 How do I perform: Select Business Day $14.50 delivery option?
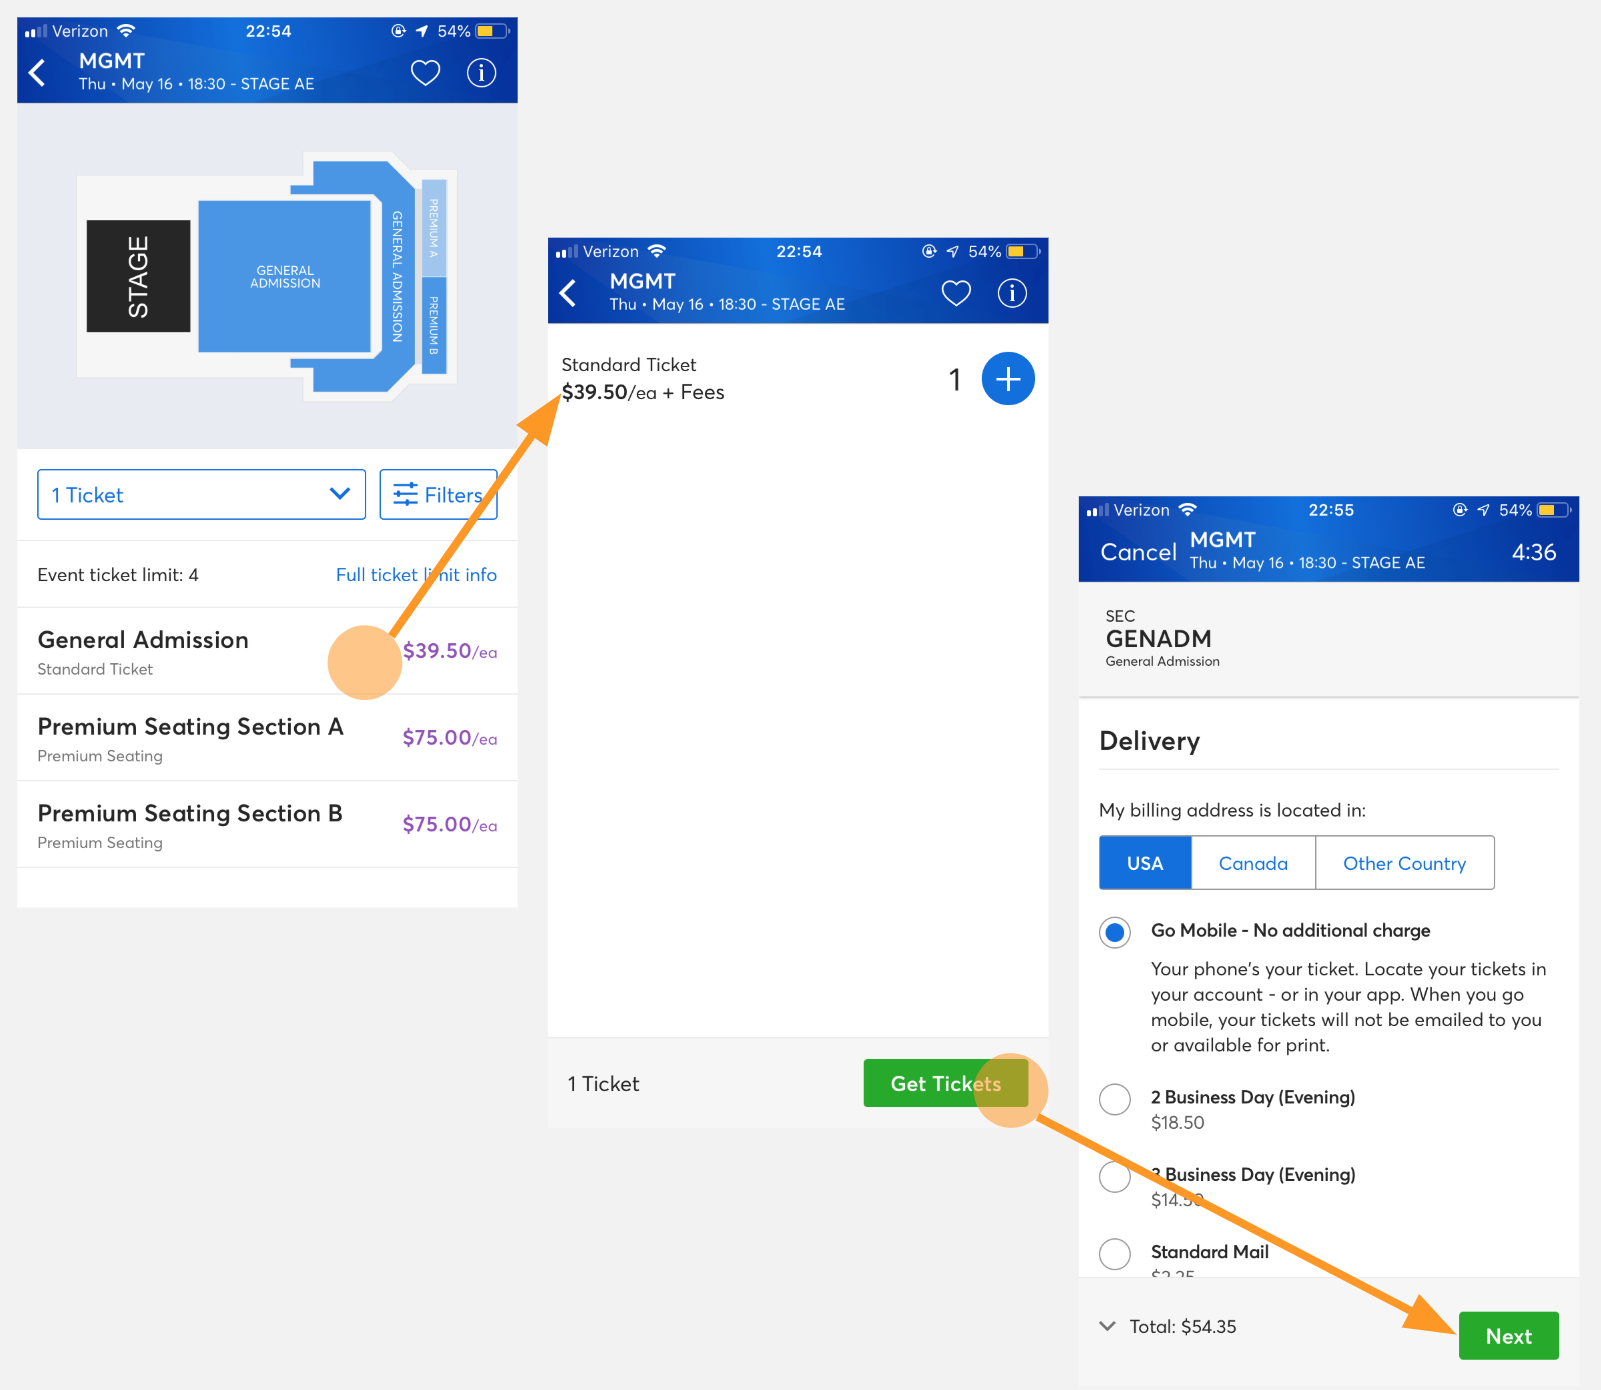pos(1115,1177)
